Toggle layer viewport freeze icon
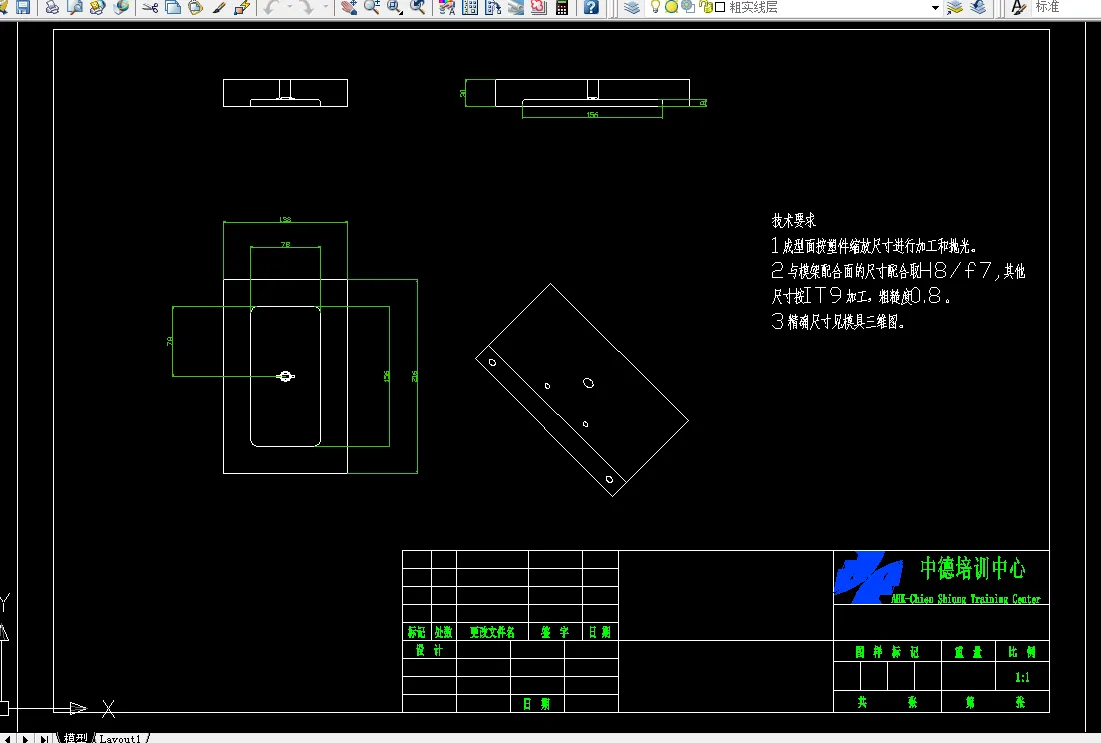 [688, 7]
